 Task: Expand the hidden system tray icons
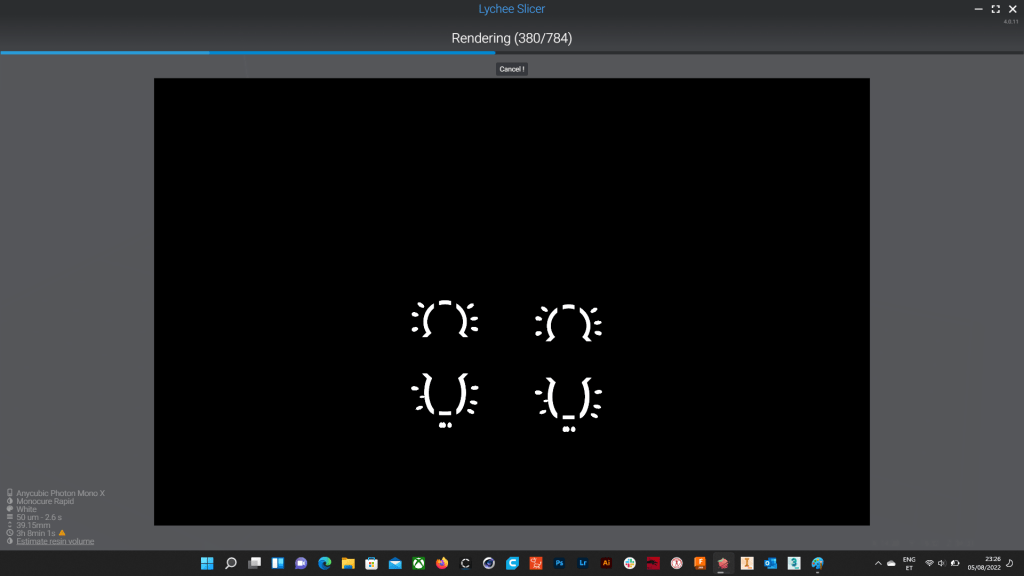(x=877, y=563)
